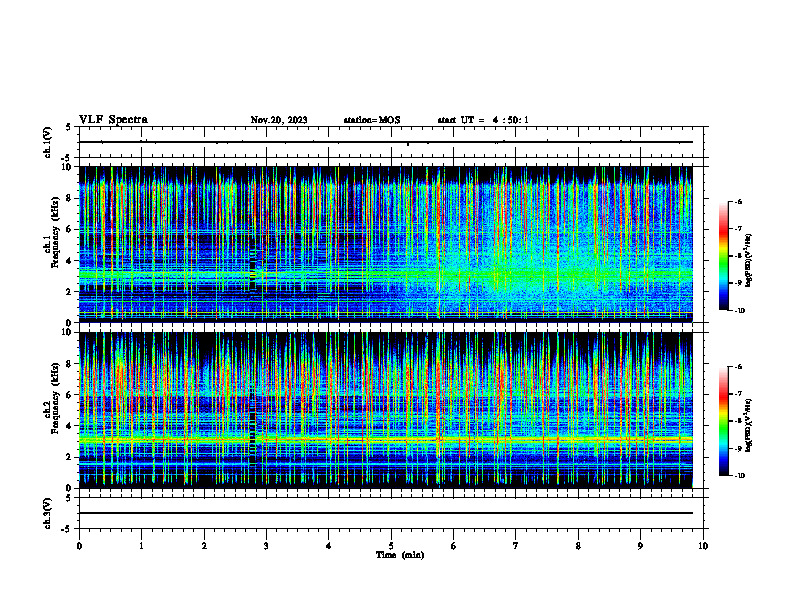This screenshot has width=792, height=612.
Task: Click the "station=MOS" header label
Action: point(372,120)
